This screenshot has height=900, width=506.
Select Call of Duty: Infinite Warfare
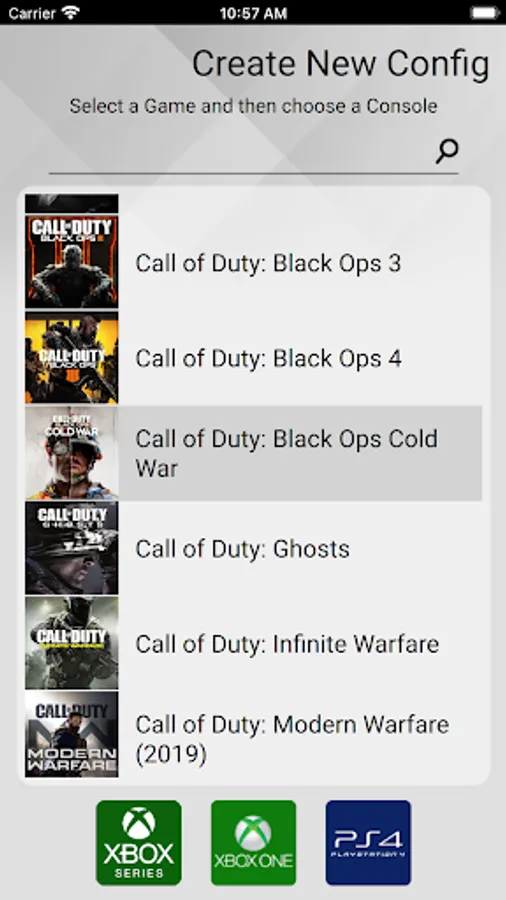point(253,643)
